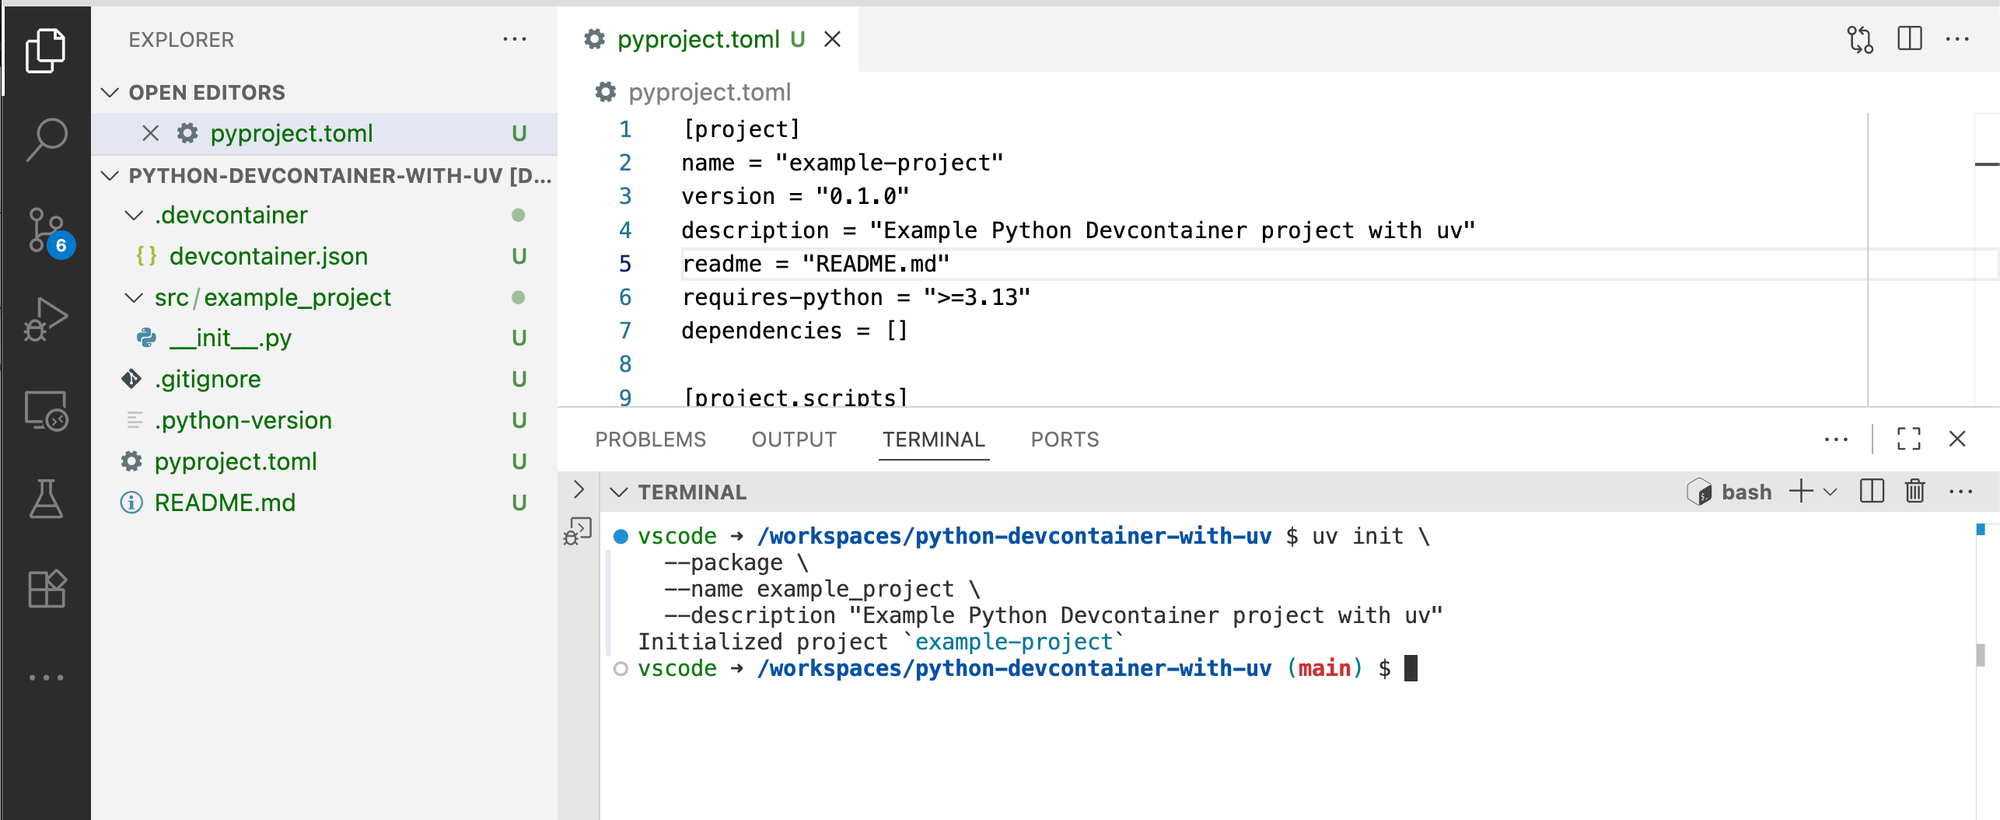Open the Testing flask view
The width and height of the screenshot is (2000, 820).
(x=46, y=498)
